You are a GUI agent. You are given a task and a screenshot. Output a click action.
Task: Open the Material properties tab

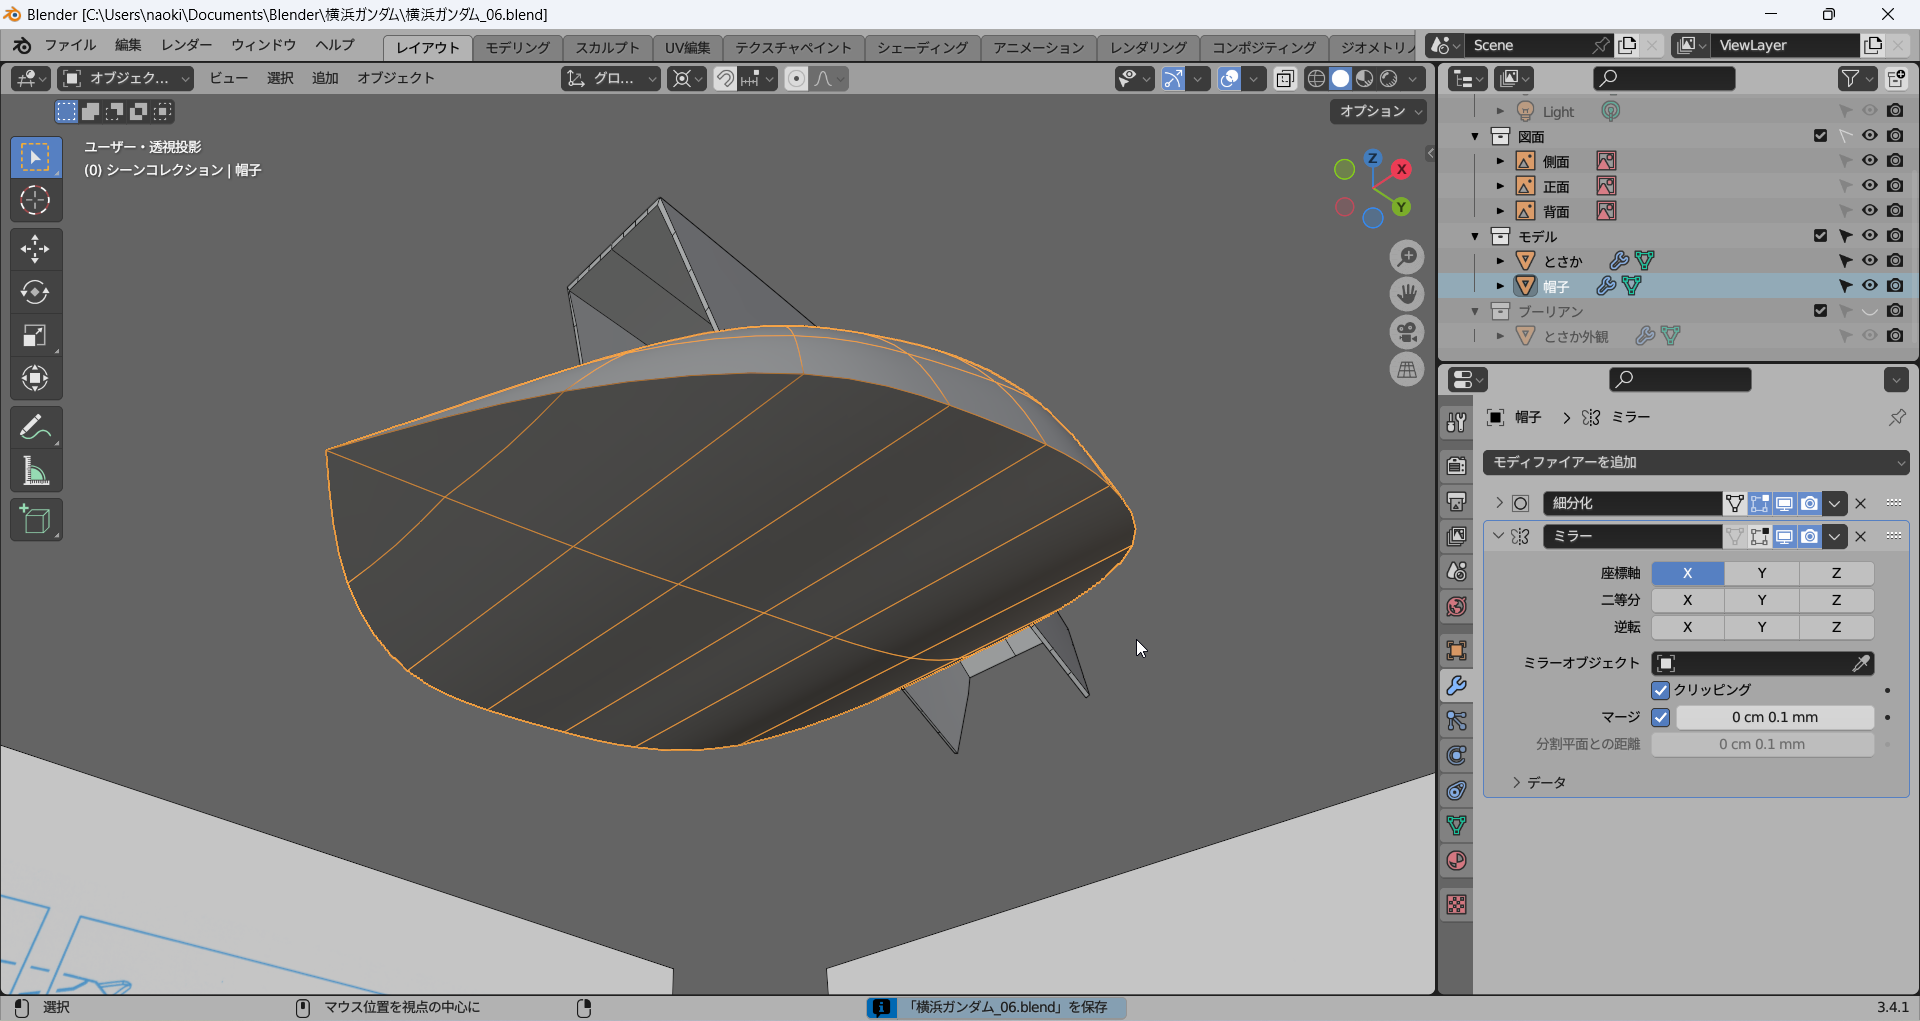(1456, 861)
